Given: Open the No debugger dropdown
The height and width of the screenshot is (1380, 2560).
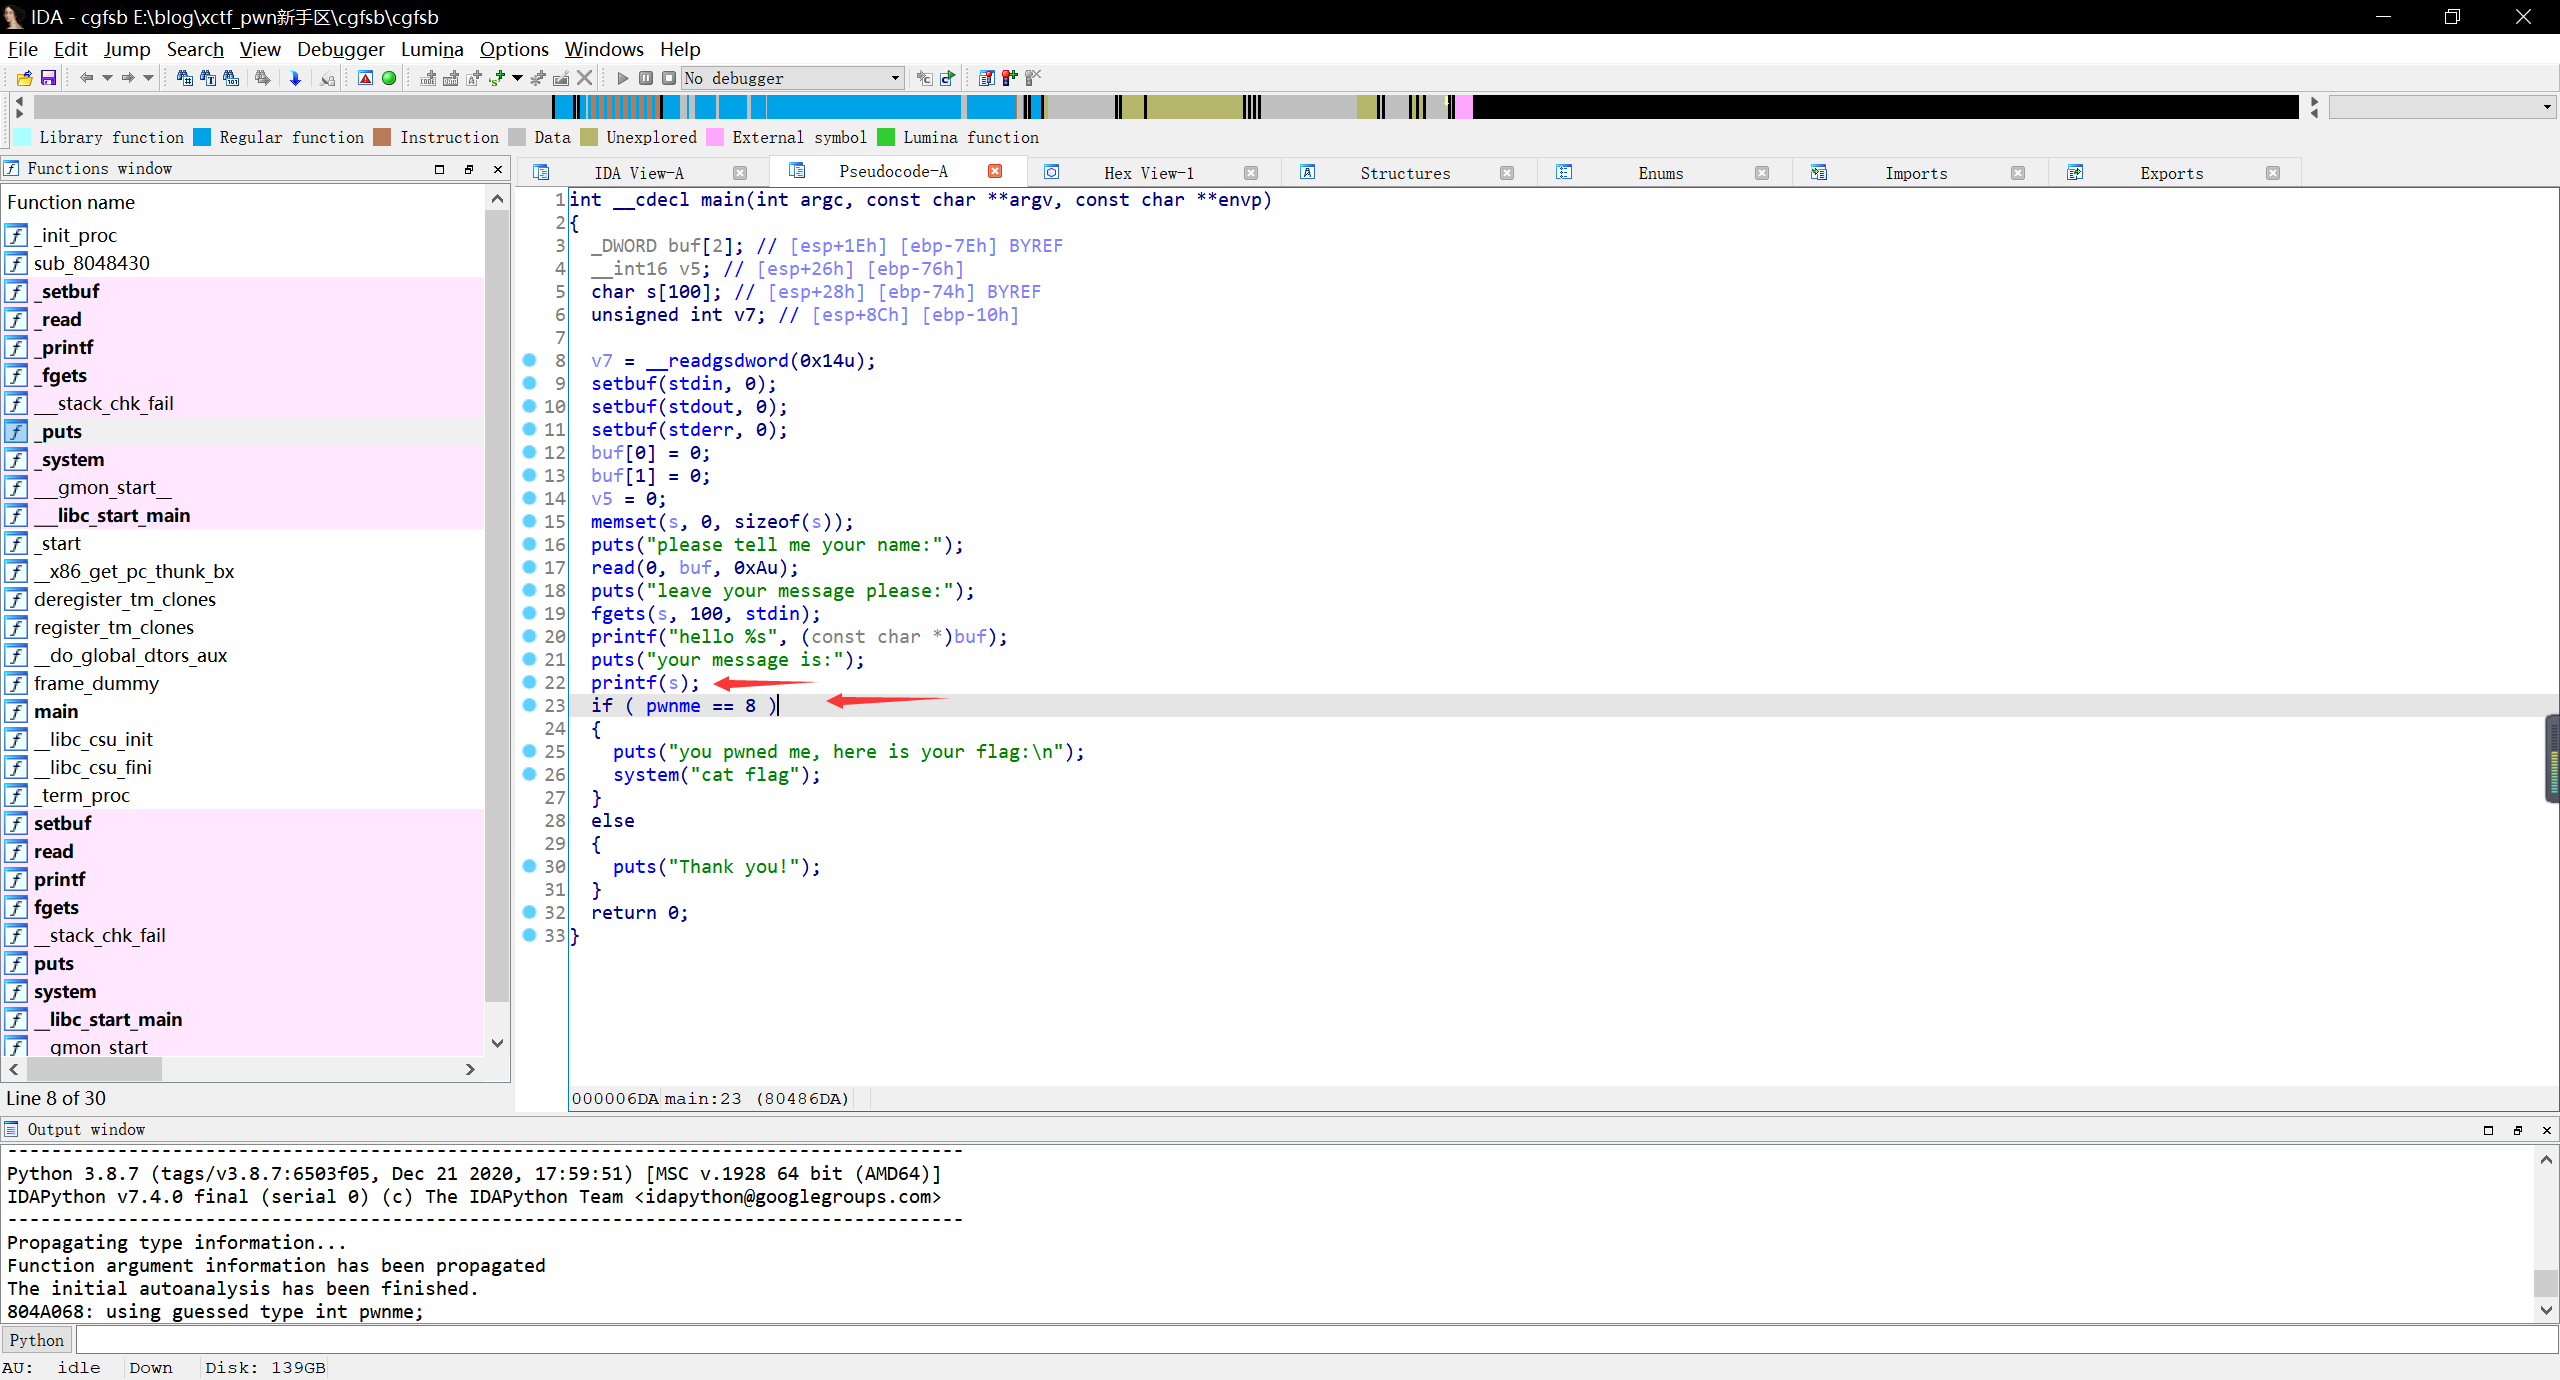Looking at the screenshot, I should (895, 78).
